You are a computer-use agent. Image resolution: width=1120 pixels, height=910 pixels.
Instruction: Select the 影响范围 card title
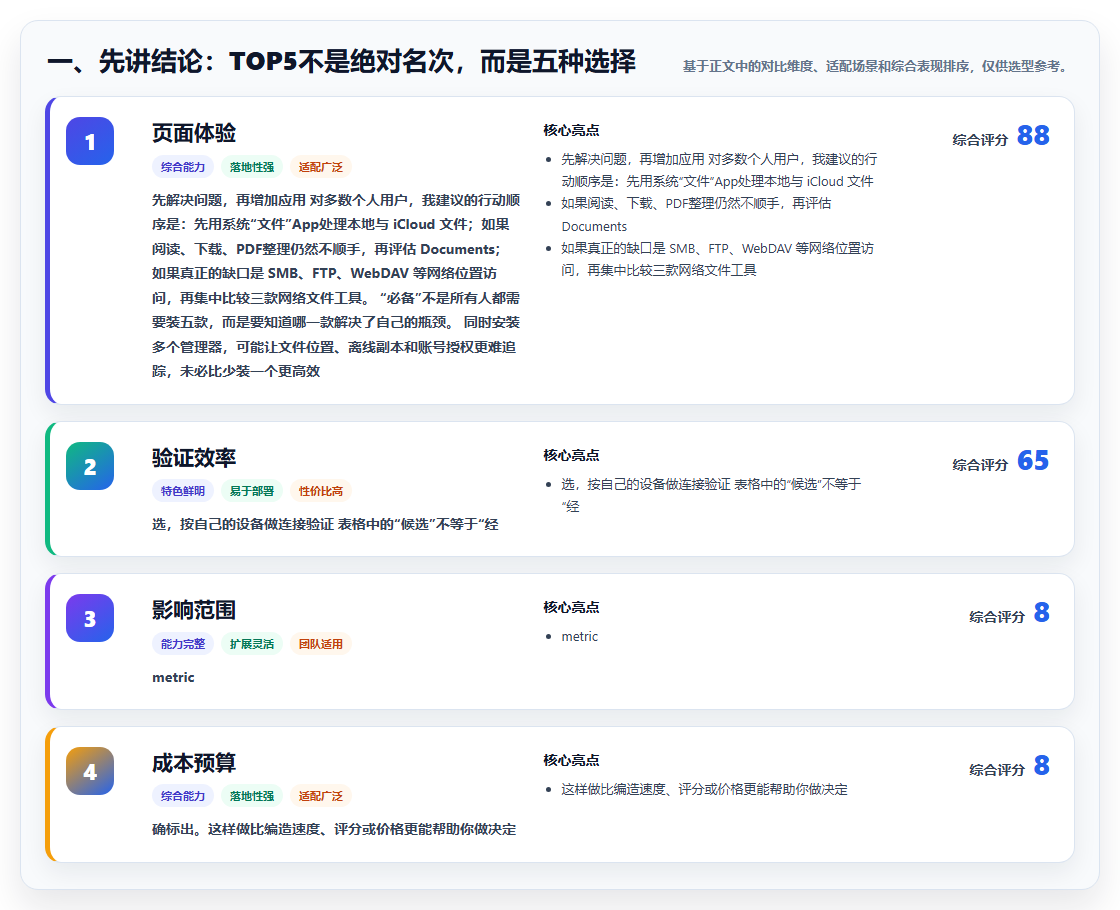tap(194, 610)
